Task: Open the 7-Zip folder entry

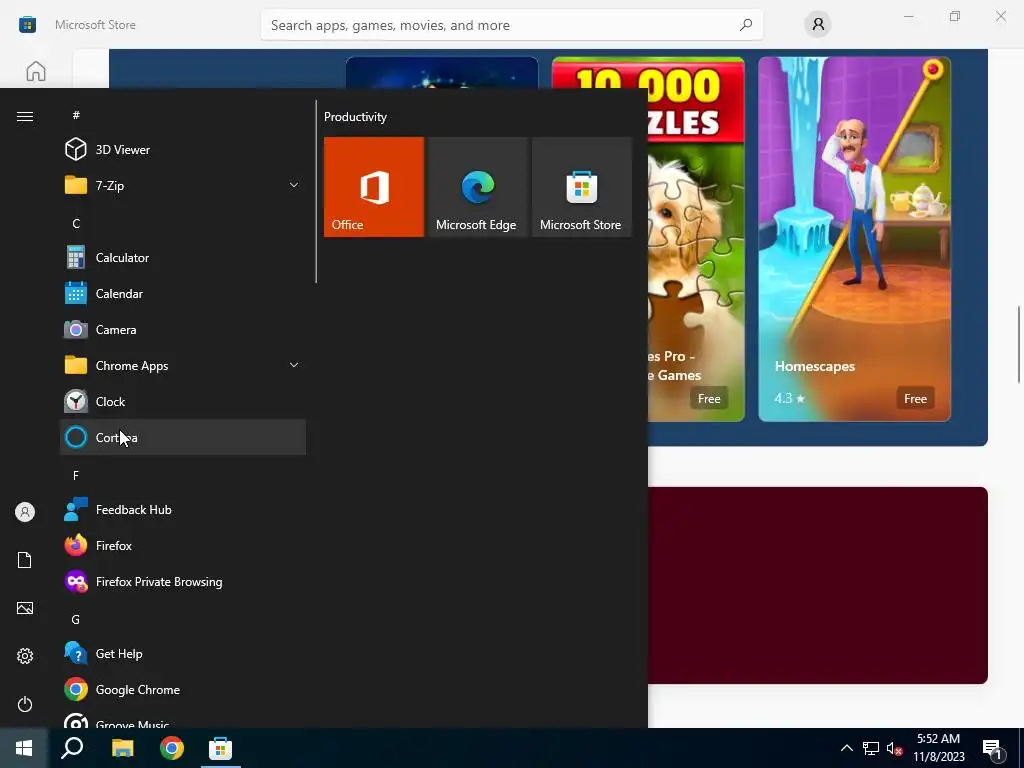Action: pos(183,185)
